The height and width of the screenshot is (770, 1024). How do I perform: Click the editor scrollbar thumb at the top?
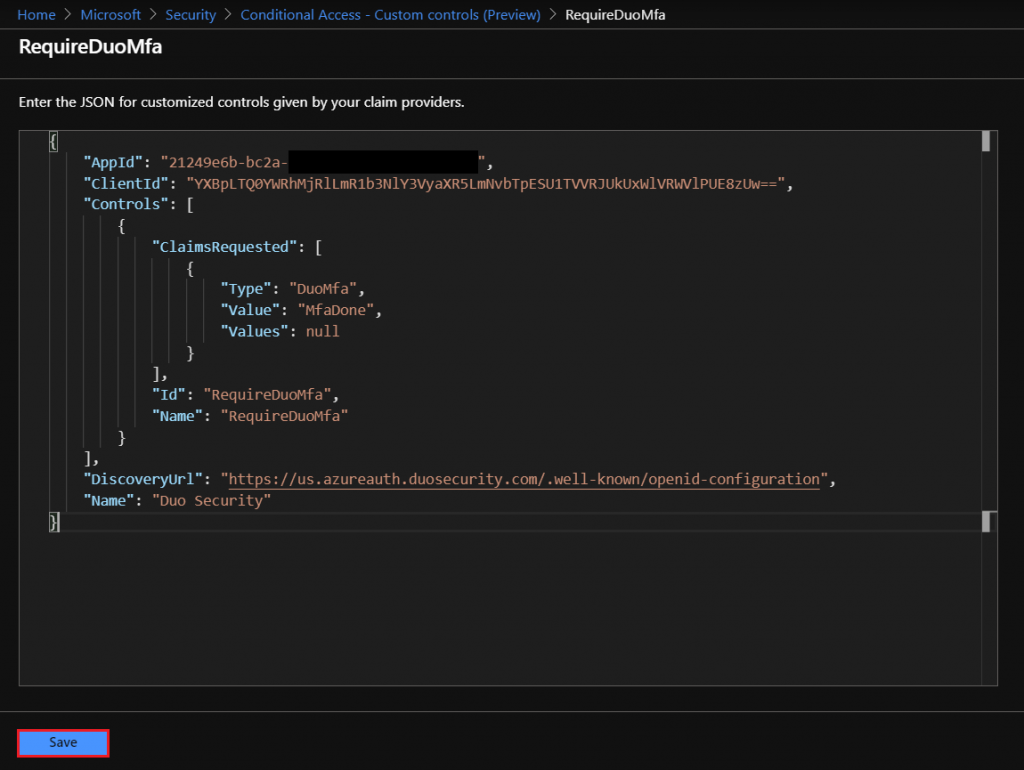(985, 141)
